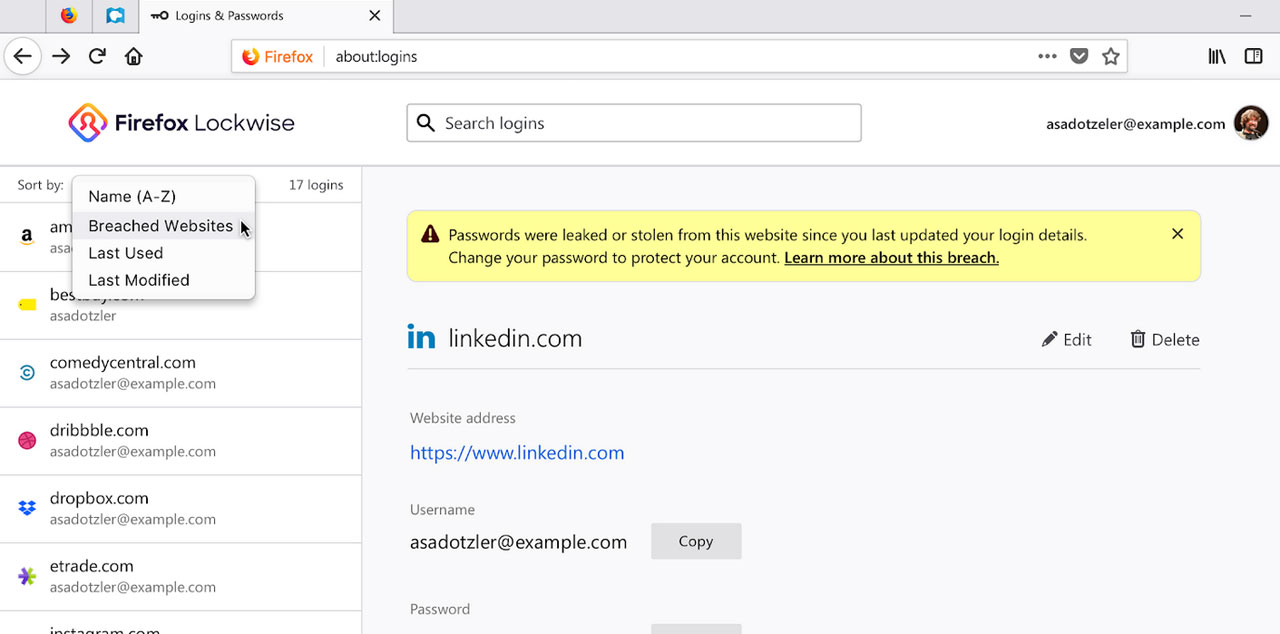The height and width of the screenshot is (634, 1280).
Task: Select Breached Websites sort option
Action: point(160,226)
